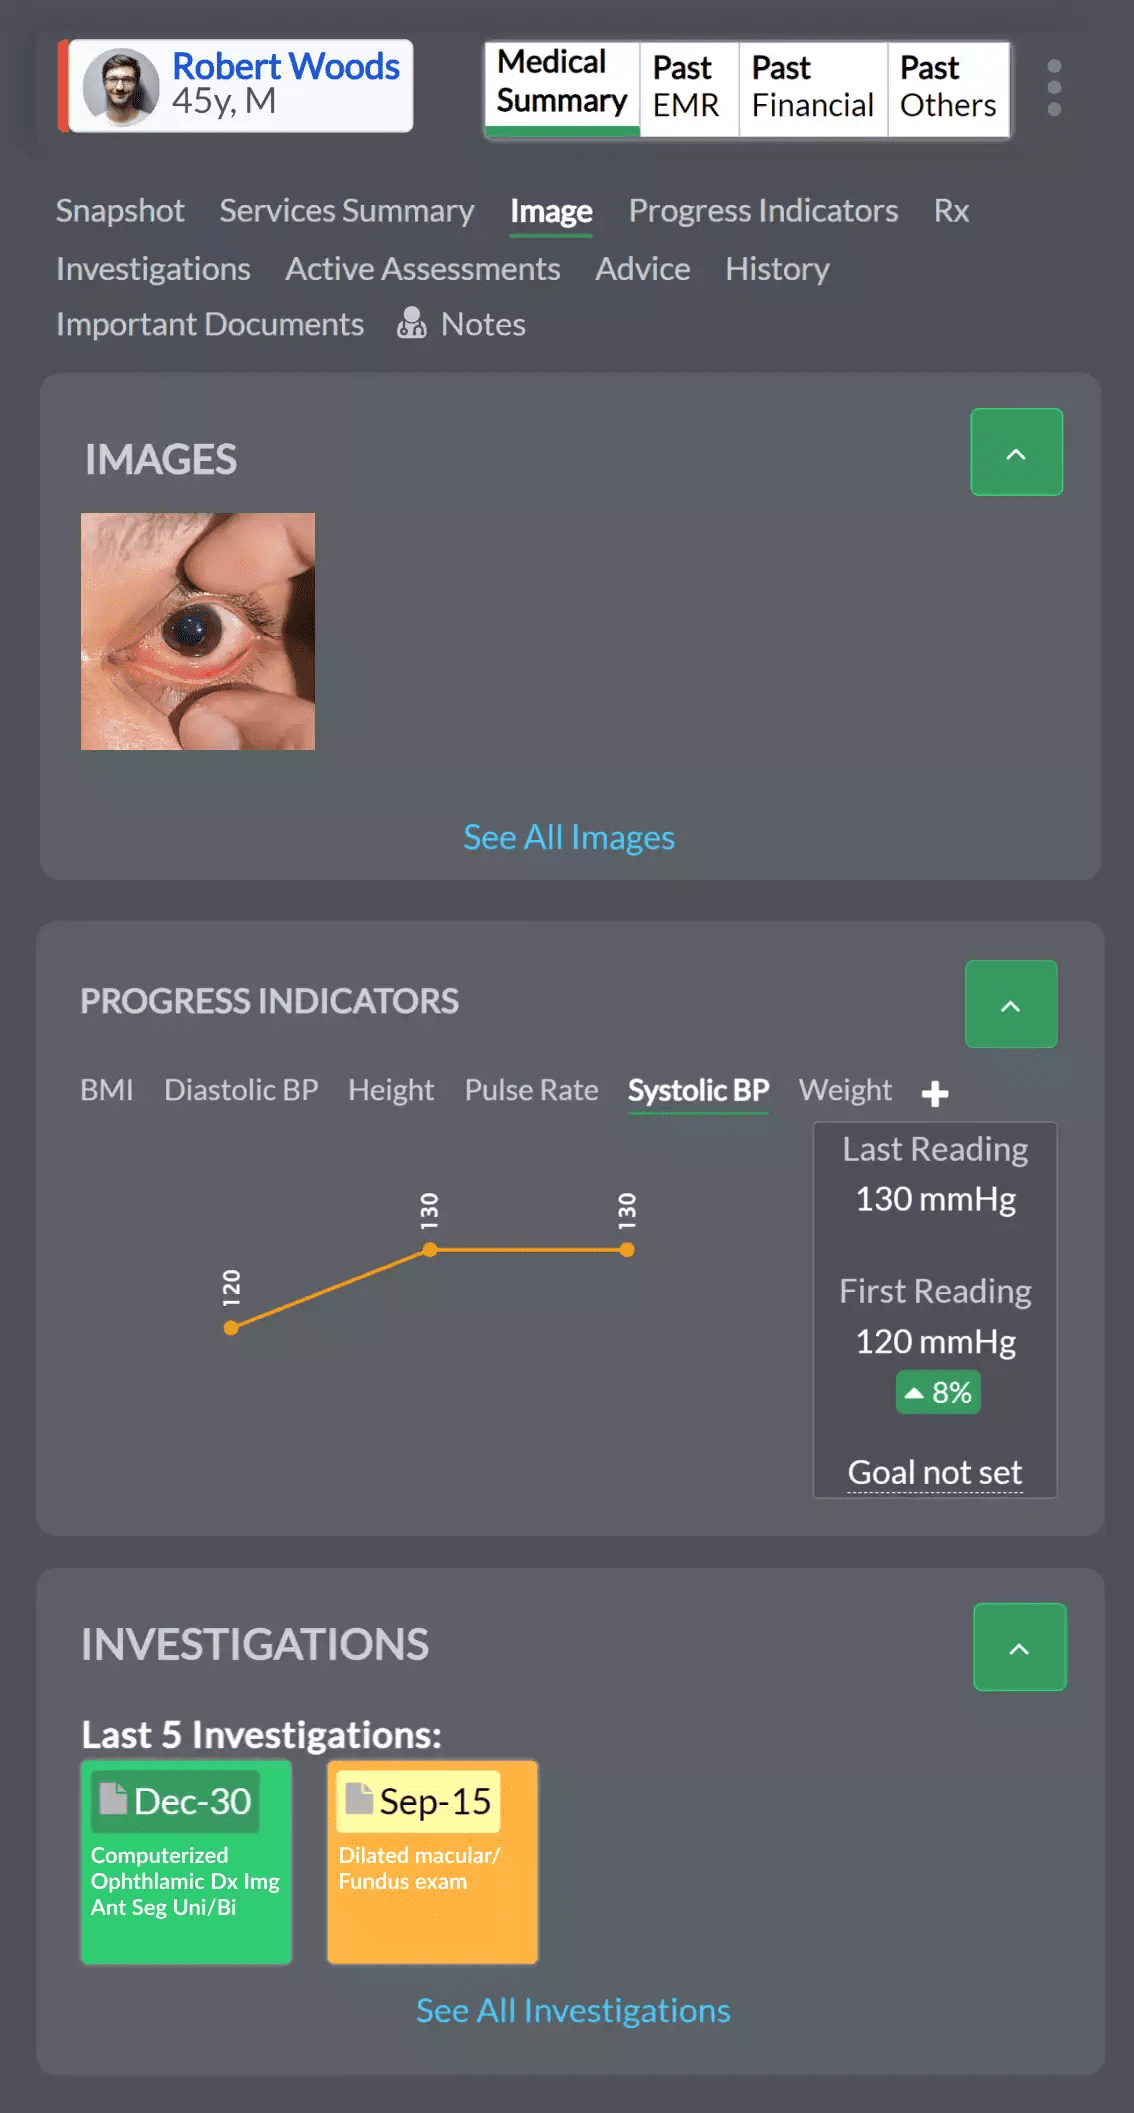Viewport: 1134px width, 2113px height.
Task: Jump to Active Assessments section
Action: [x=423, y=269]
